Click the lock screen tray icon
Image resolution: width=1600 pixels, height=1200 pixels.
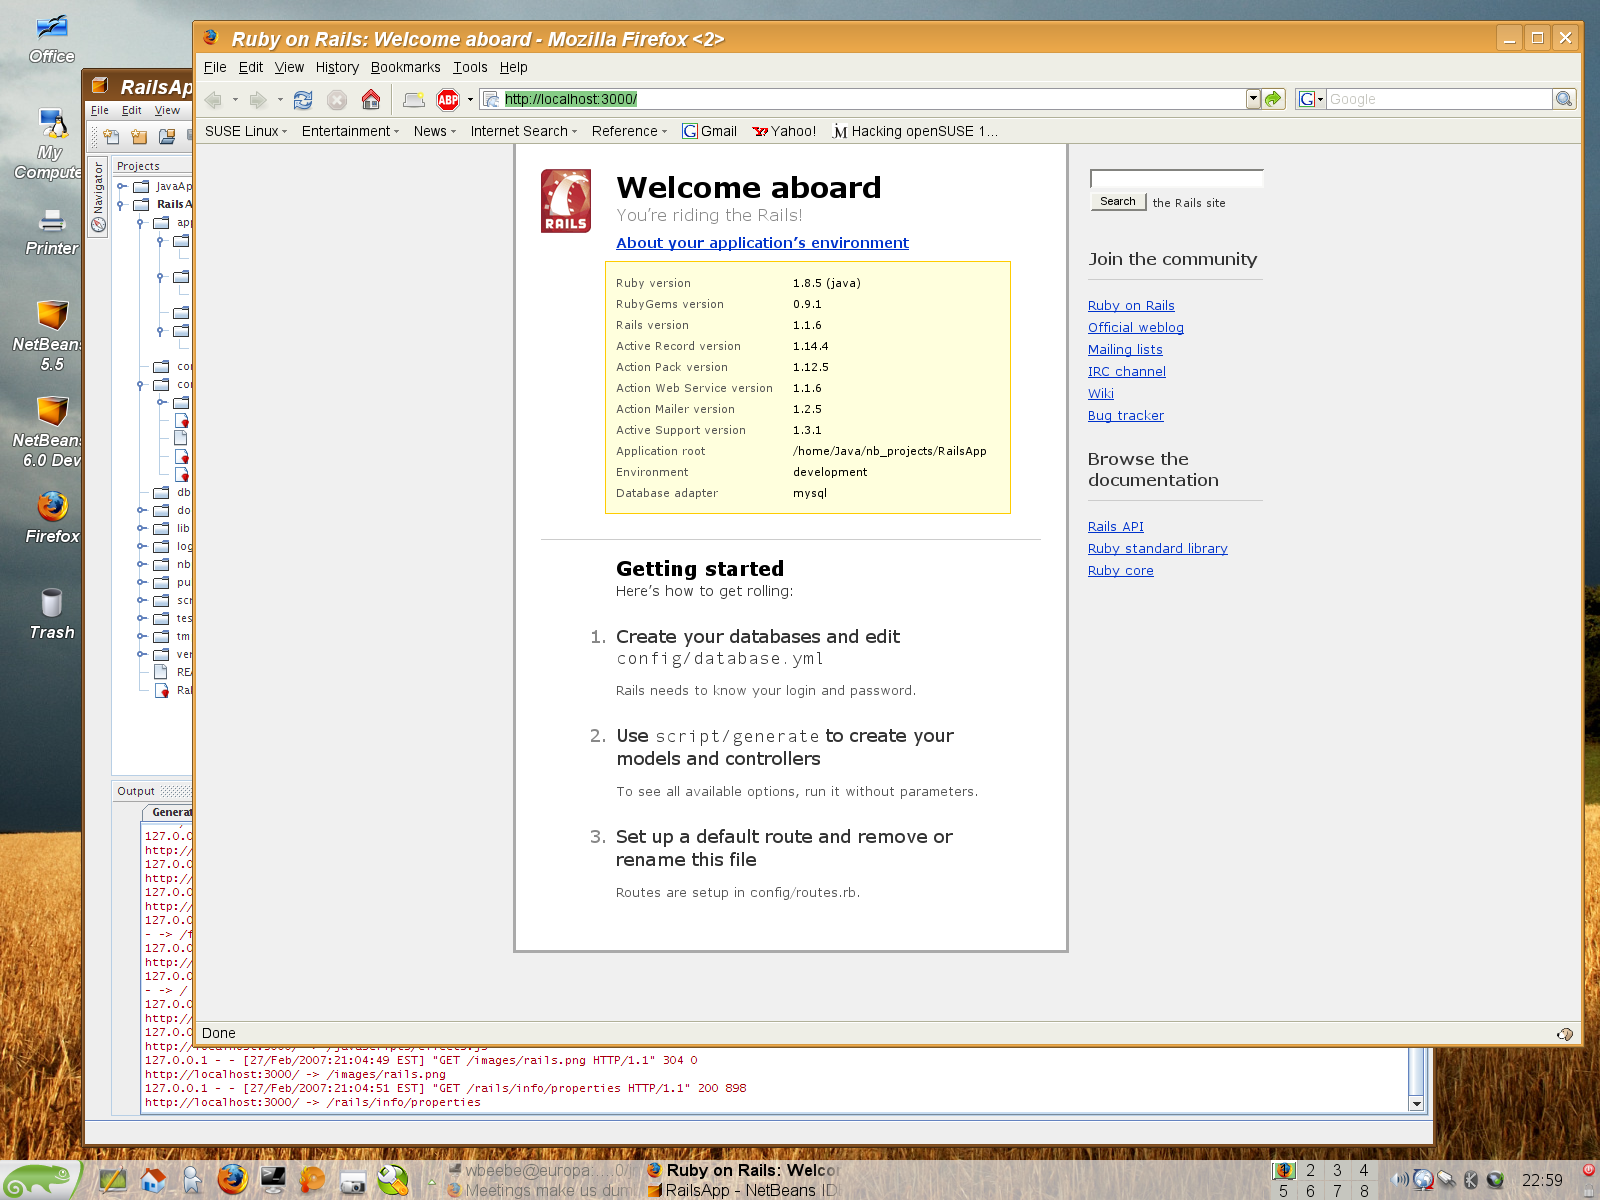point(1589,1188)
